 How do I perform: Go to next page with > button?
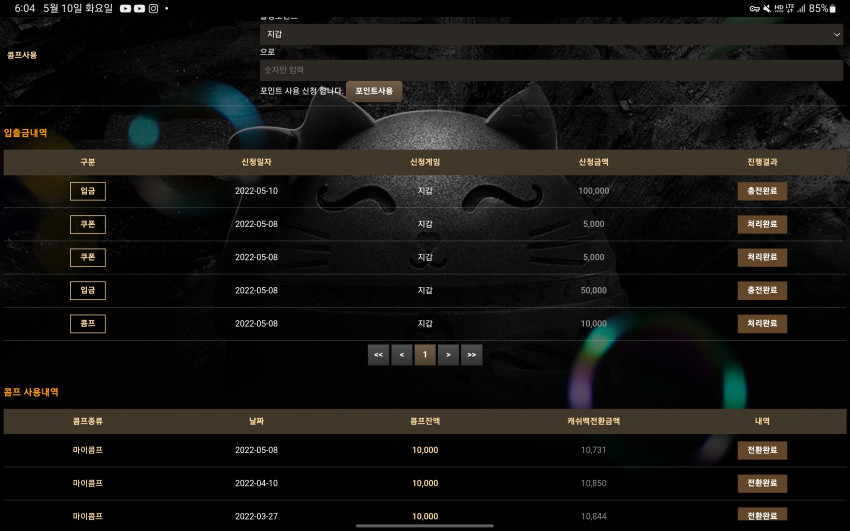[x=448, y=355]
